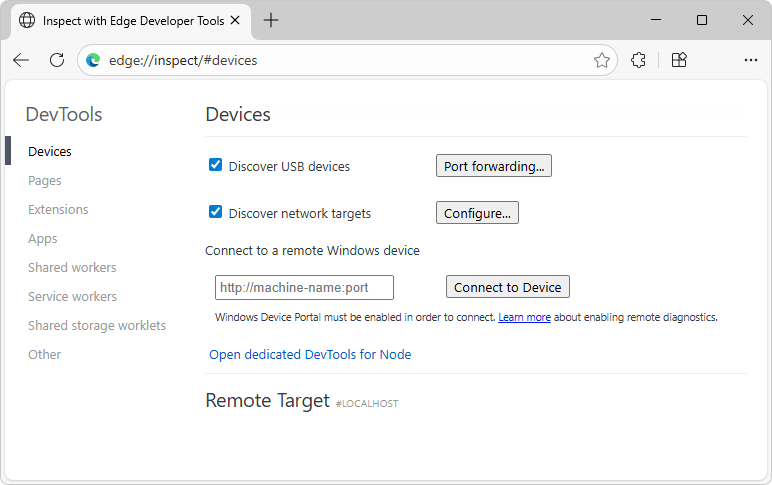This screenshot has height=485, width=772.
Task: Focus the machine-name:port input field
Action: pyautogui.click(x=304, y=288)
